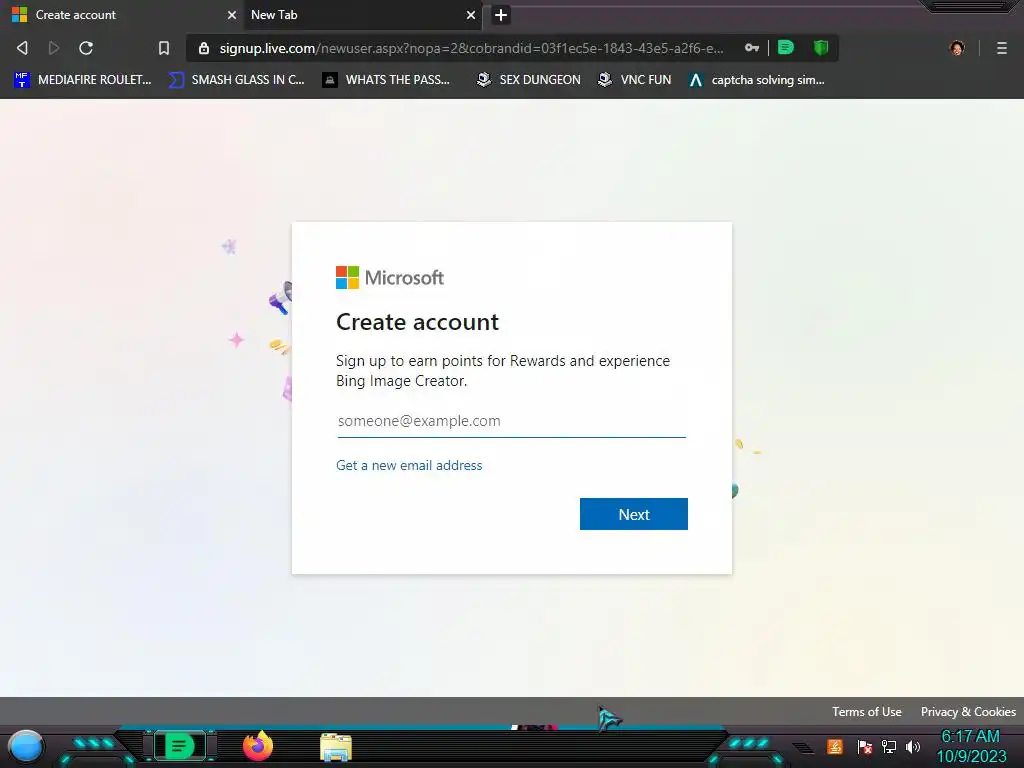Screen dimensions: 1024x768
Task: Click the address bar URL field
Action: click(471, 48)
